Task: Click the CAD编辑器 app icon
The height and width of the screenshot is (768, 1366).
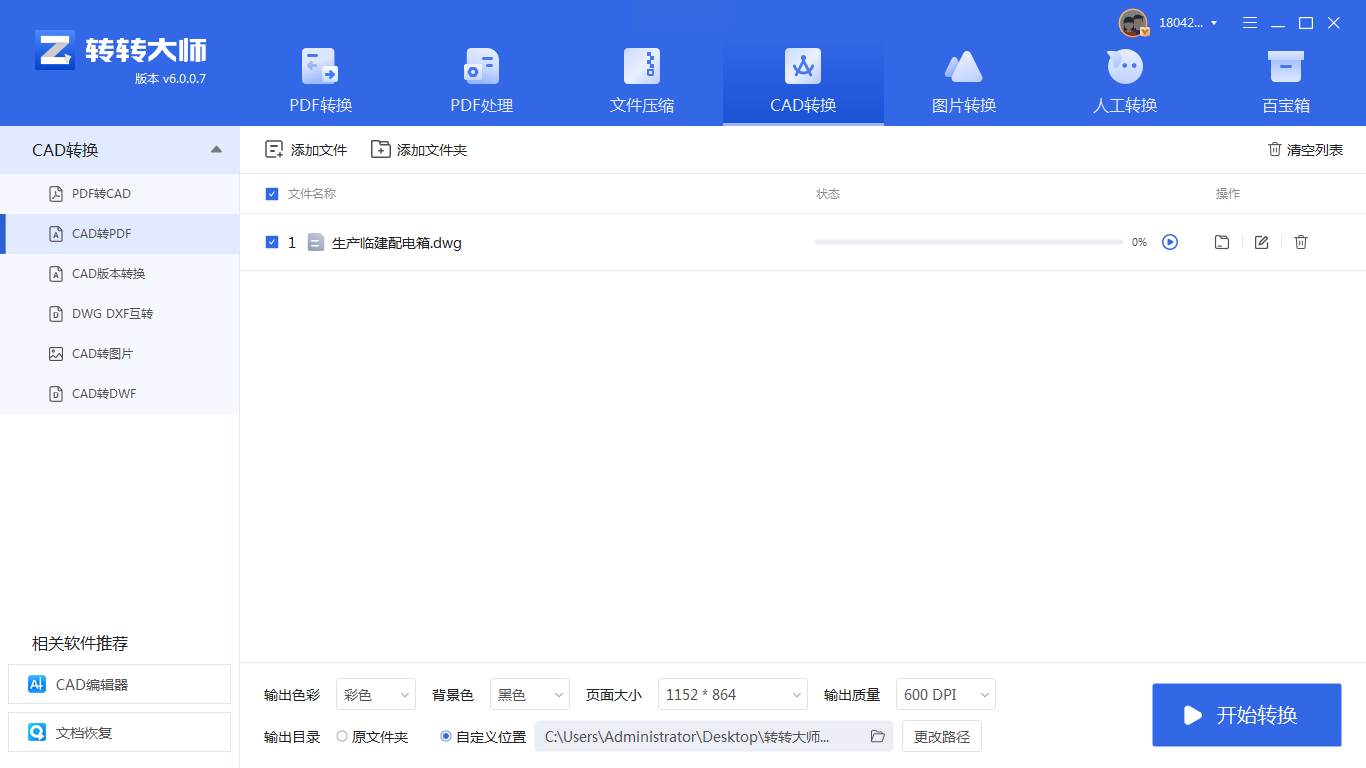Action: click(37, 685)
